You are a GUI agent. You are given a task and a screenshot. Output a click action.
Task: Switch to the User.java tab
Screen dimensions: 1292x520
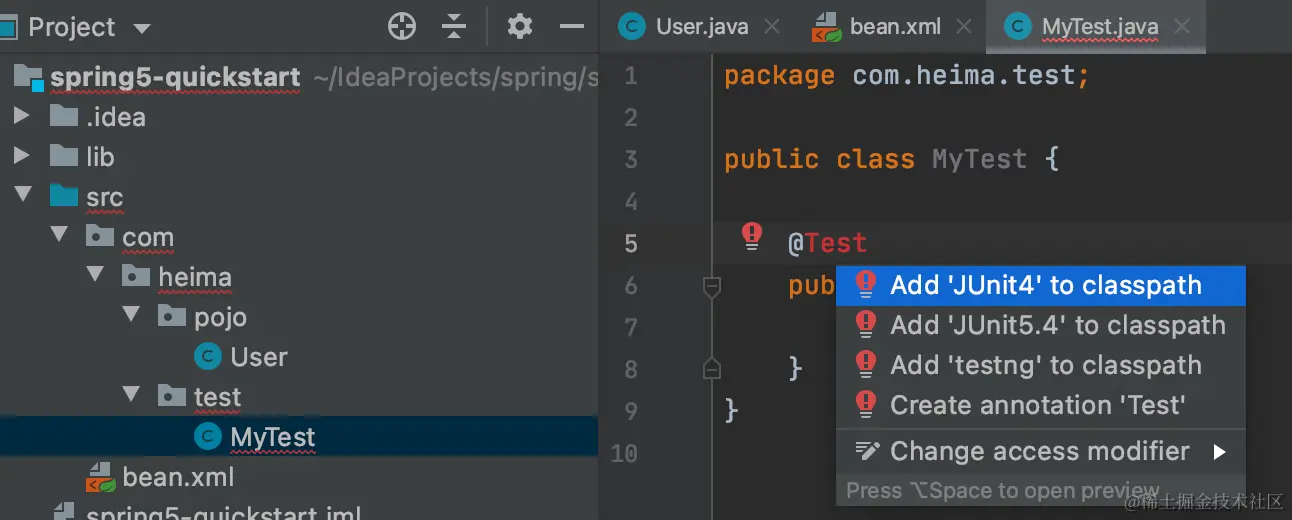click(701, 27)
